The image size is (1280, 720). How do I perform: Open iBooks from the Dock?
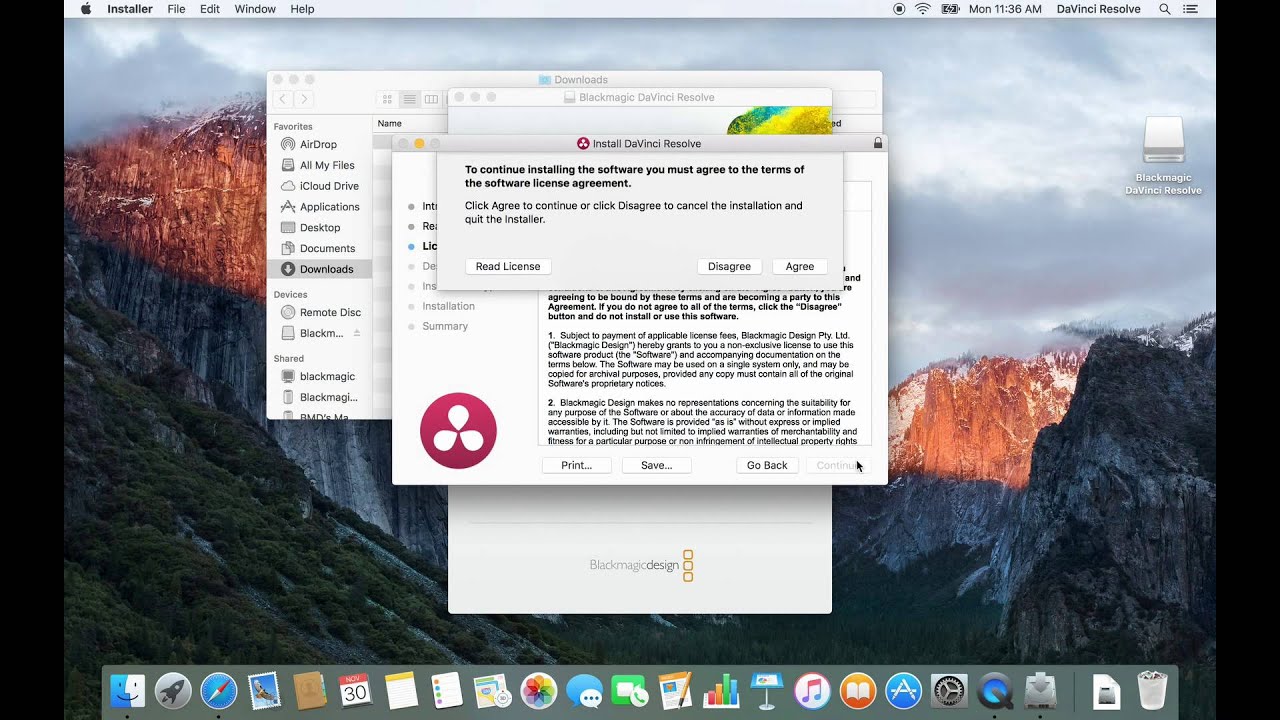858,691
